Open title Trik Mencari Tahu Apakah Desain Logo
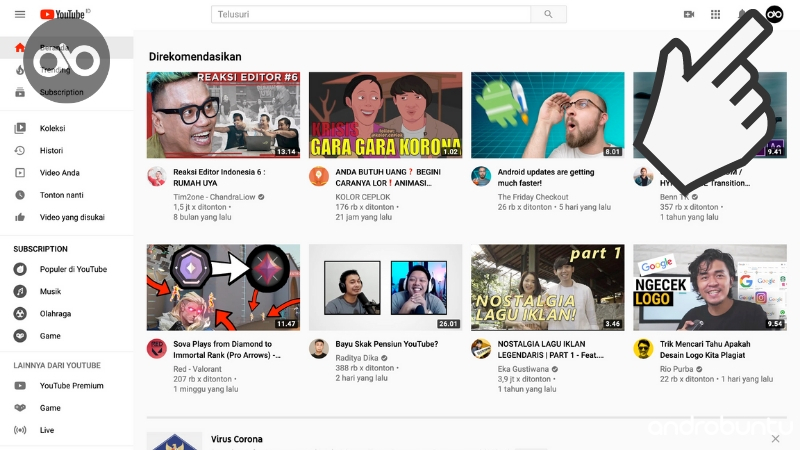800x450 pixels. (x=705, y=349)
